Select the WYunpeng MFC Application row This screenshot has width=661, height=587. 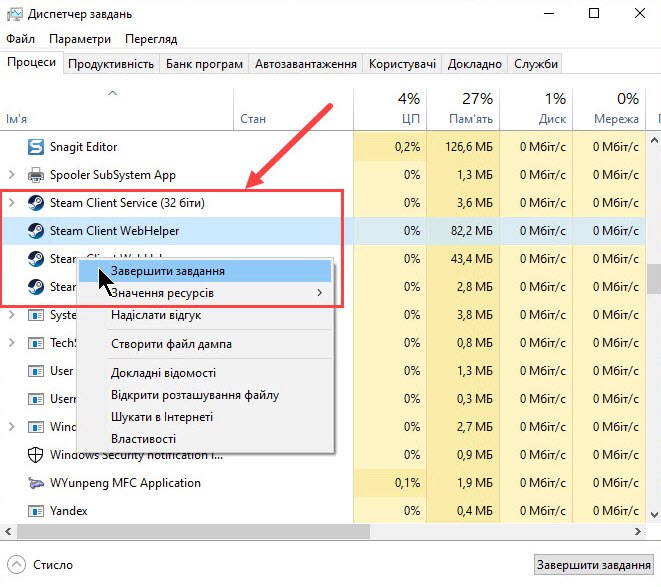pos(322,483)
